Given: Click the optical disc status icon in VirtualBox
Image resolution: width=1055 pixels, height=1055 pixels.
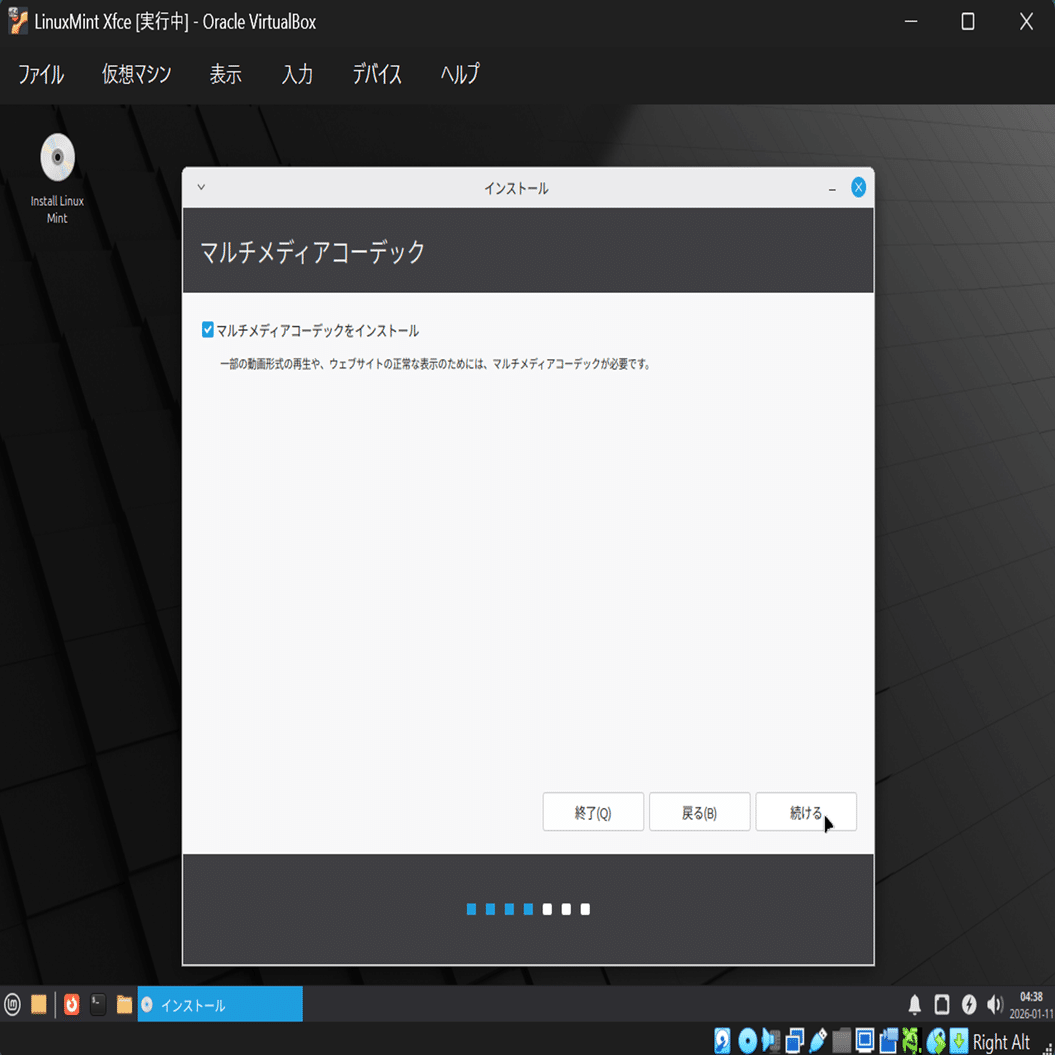Looking at the screenshot, I should tap(747, 1042).
